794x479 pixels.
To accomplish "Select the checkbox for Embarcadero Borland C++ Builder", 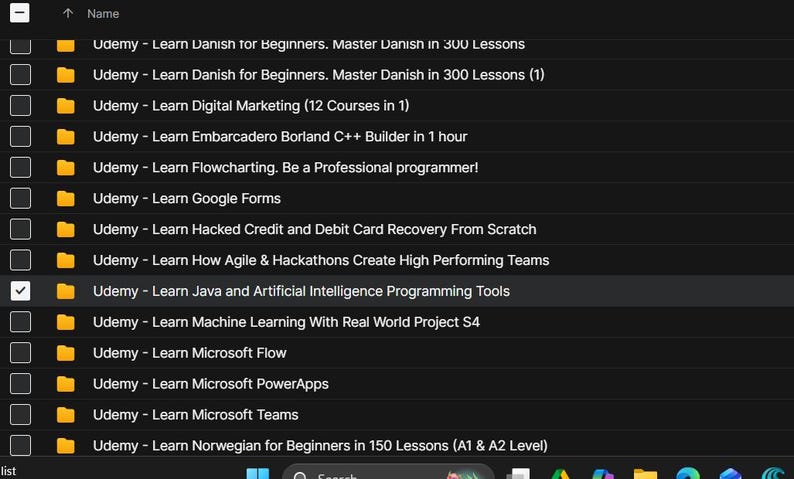I will 20,137.
